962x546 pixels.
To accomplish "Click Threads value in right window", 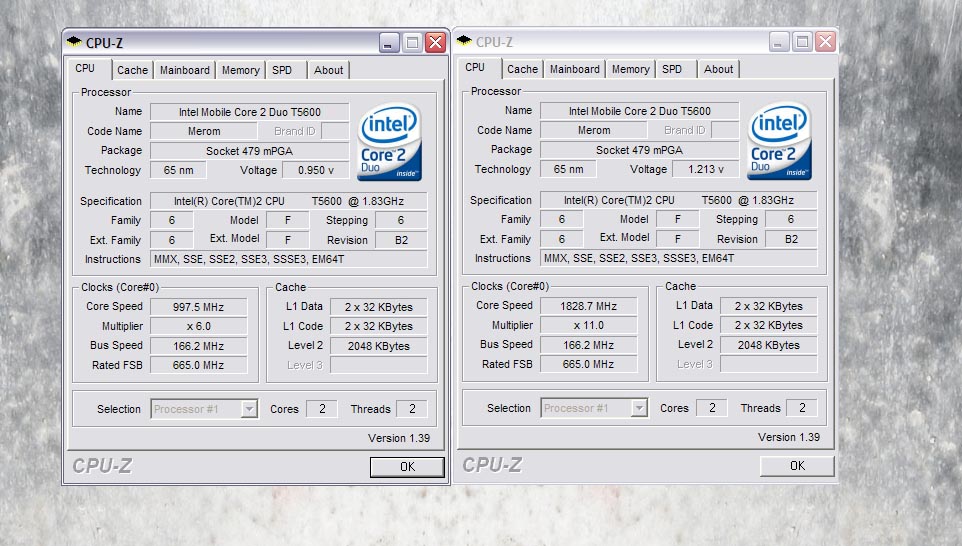I will click(x=802, y=407).
